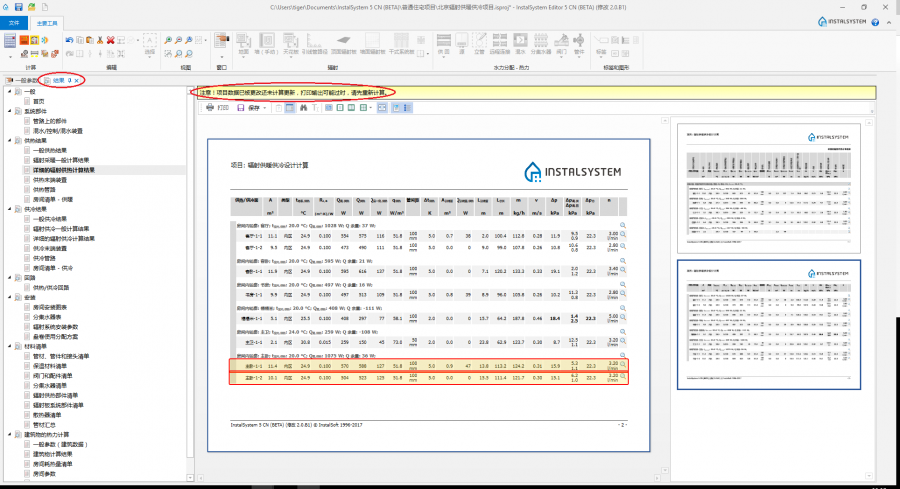Open the 保存 dropdown arrow in report toolbar
The width and height of the screenshot is (900, 489).
pos(263,107)
